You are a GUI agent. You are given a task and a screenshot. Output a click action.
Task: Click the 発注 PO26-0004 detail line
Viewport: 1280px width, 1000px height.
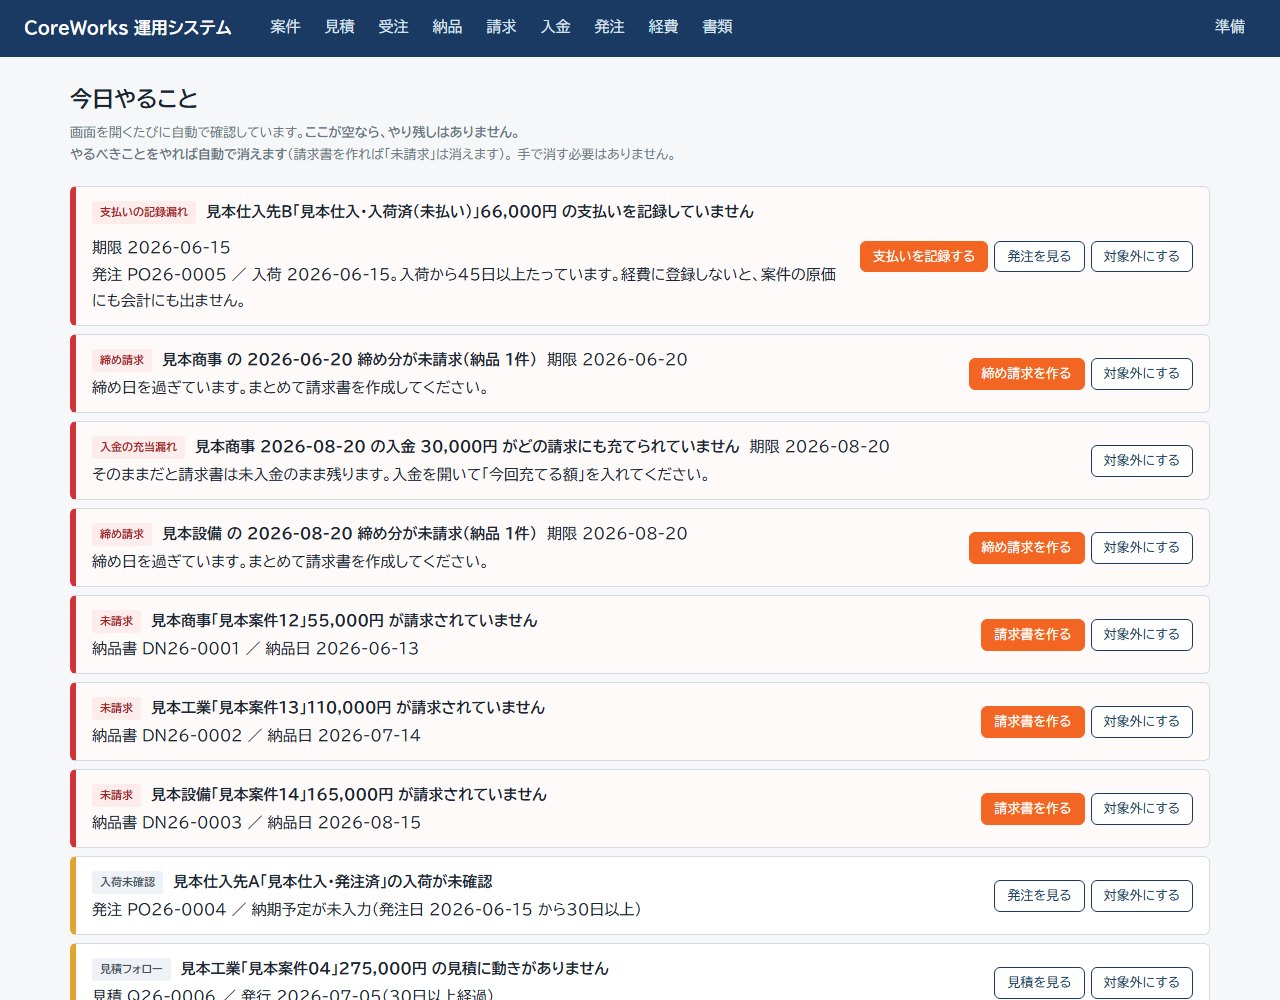click(x=367, y=910)
